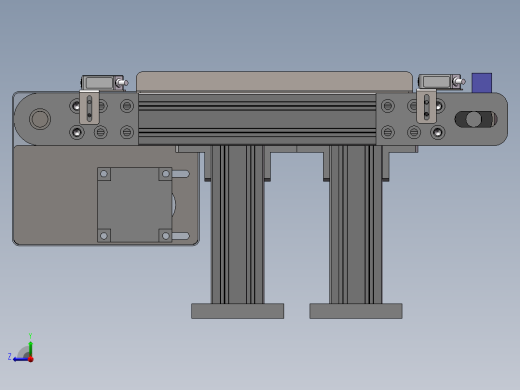The height and width of the screenshot is (390, 520).
Task: Click the blue Z axis arrow of the triad
Action: [20, 359]
